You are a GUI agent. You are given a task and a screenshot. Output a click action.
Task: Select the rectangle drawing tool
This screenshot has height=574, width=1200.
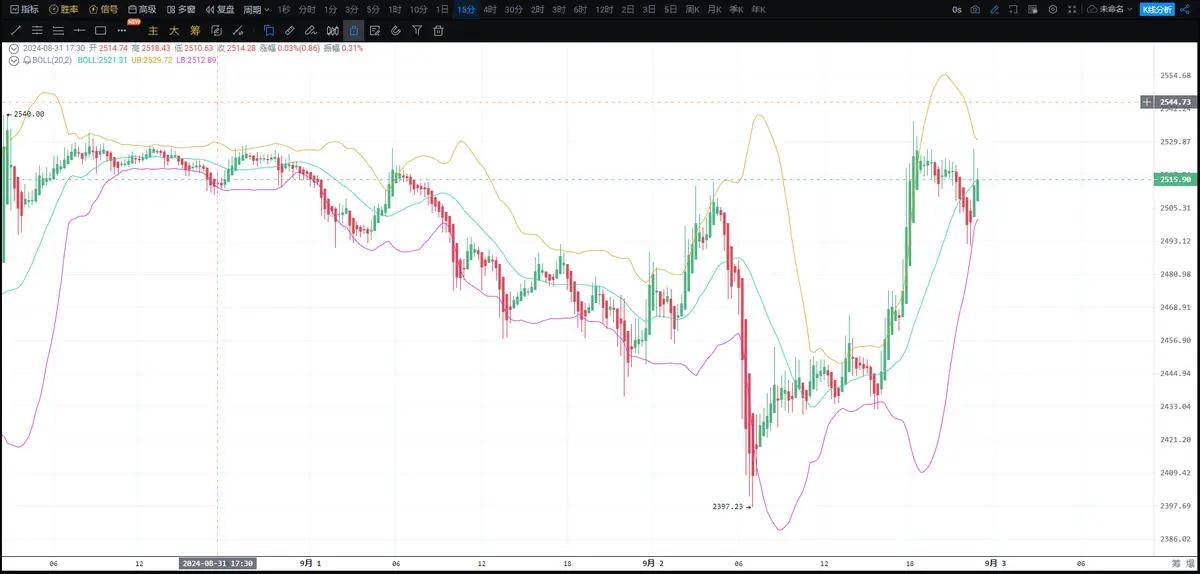(100, 30)
